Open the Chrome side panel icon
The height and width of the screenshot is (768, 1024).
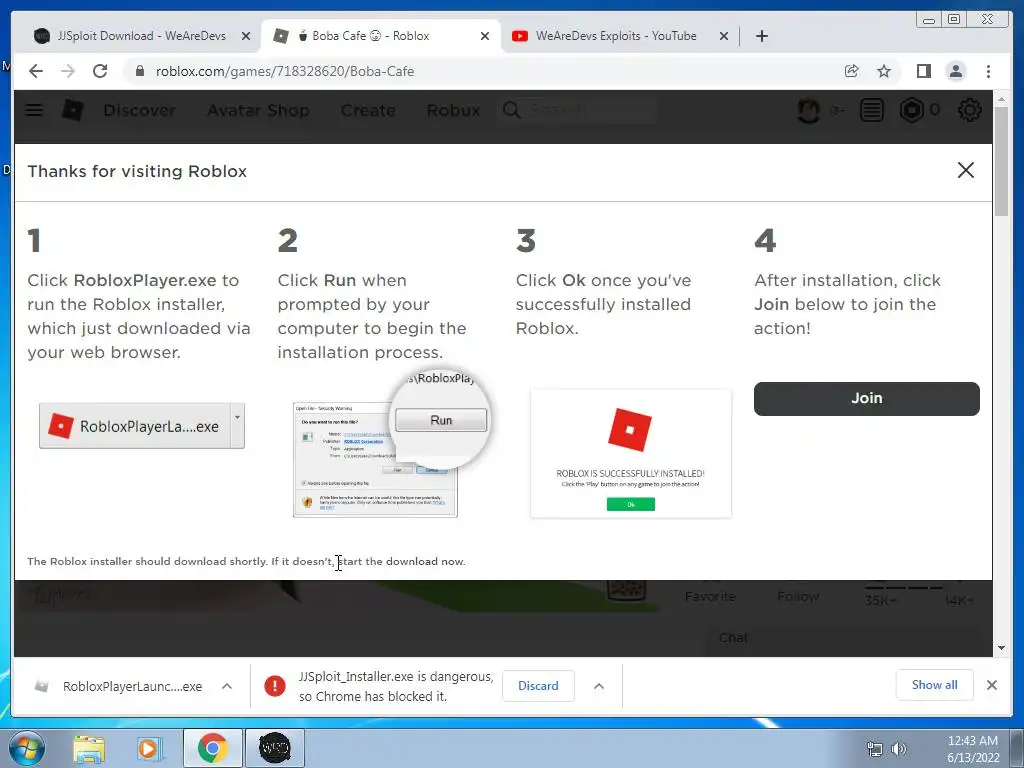pyautogui.click(x=923, y=71)
